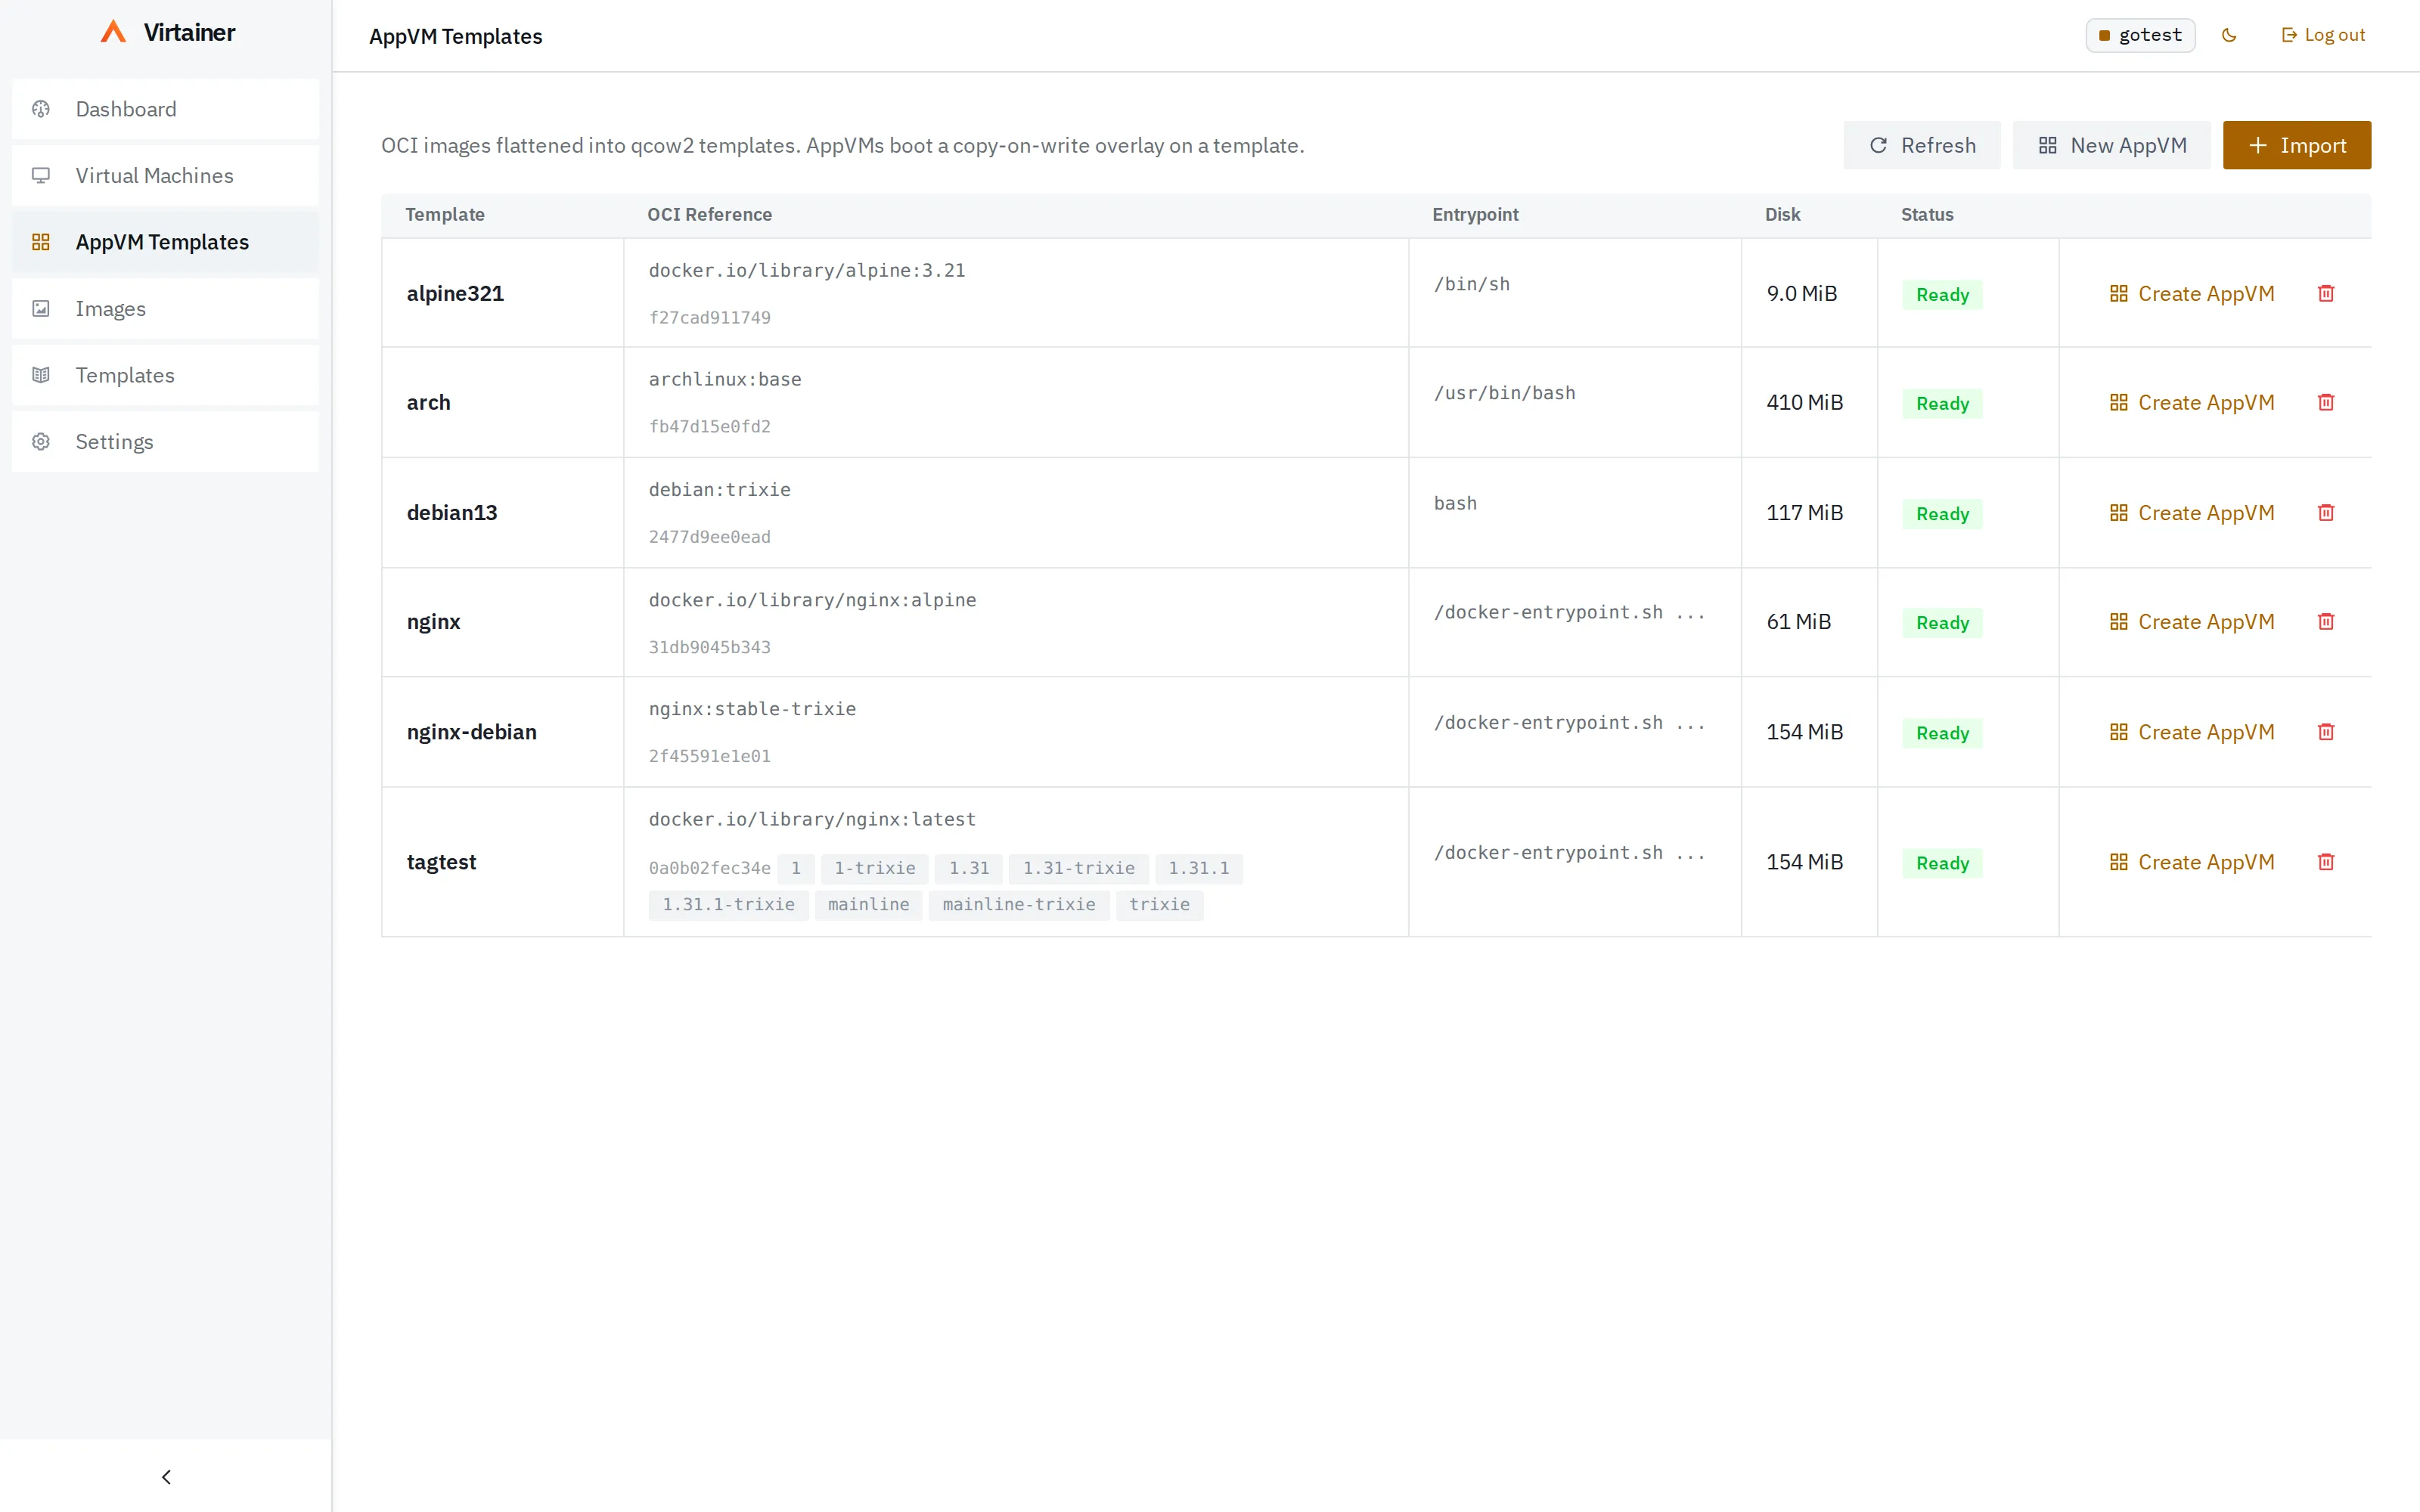The height and width of the screenshot is (1512, 2420).
Task: Delete the nginx template
Action: click(2326, 622)
